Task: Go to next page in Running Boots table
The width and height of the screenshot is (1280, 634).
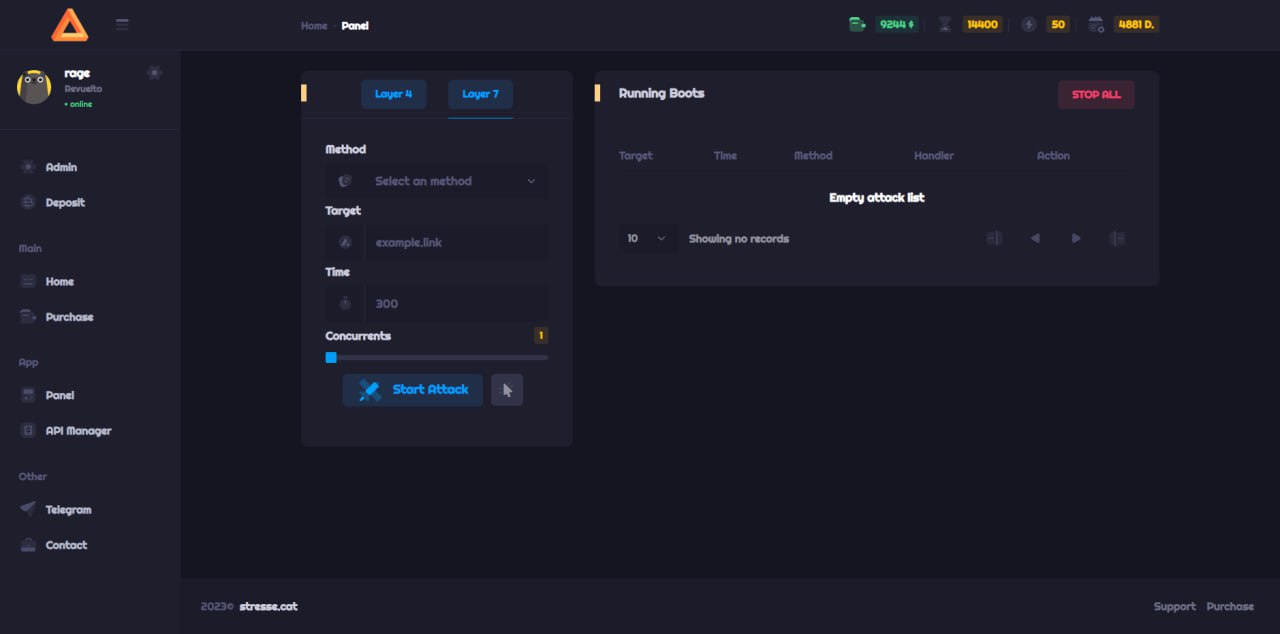Action: point(1076,239)
